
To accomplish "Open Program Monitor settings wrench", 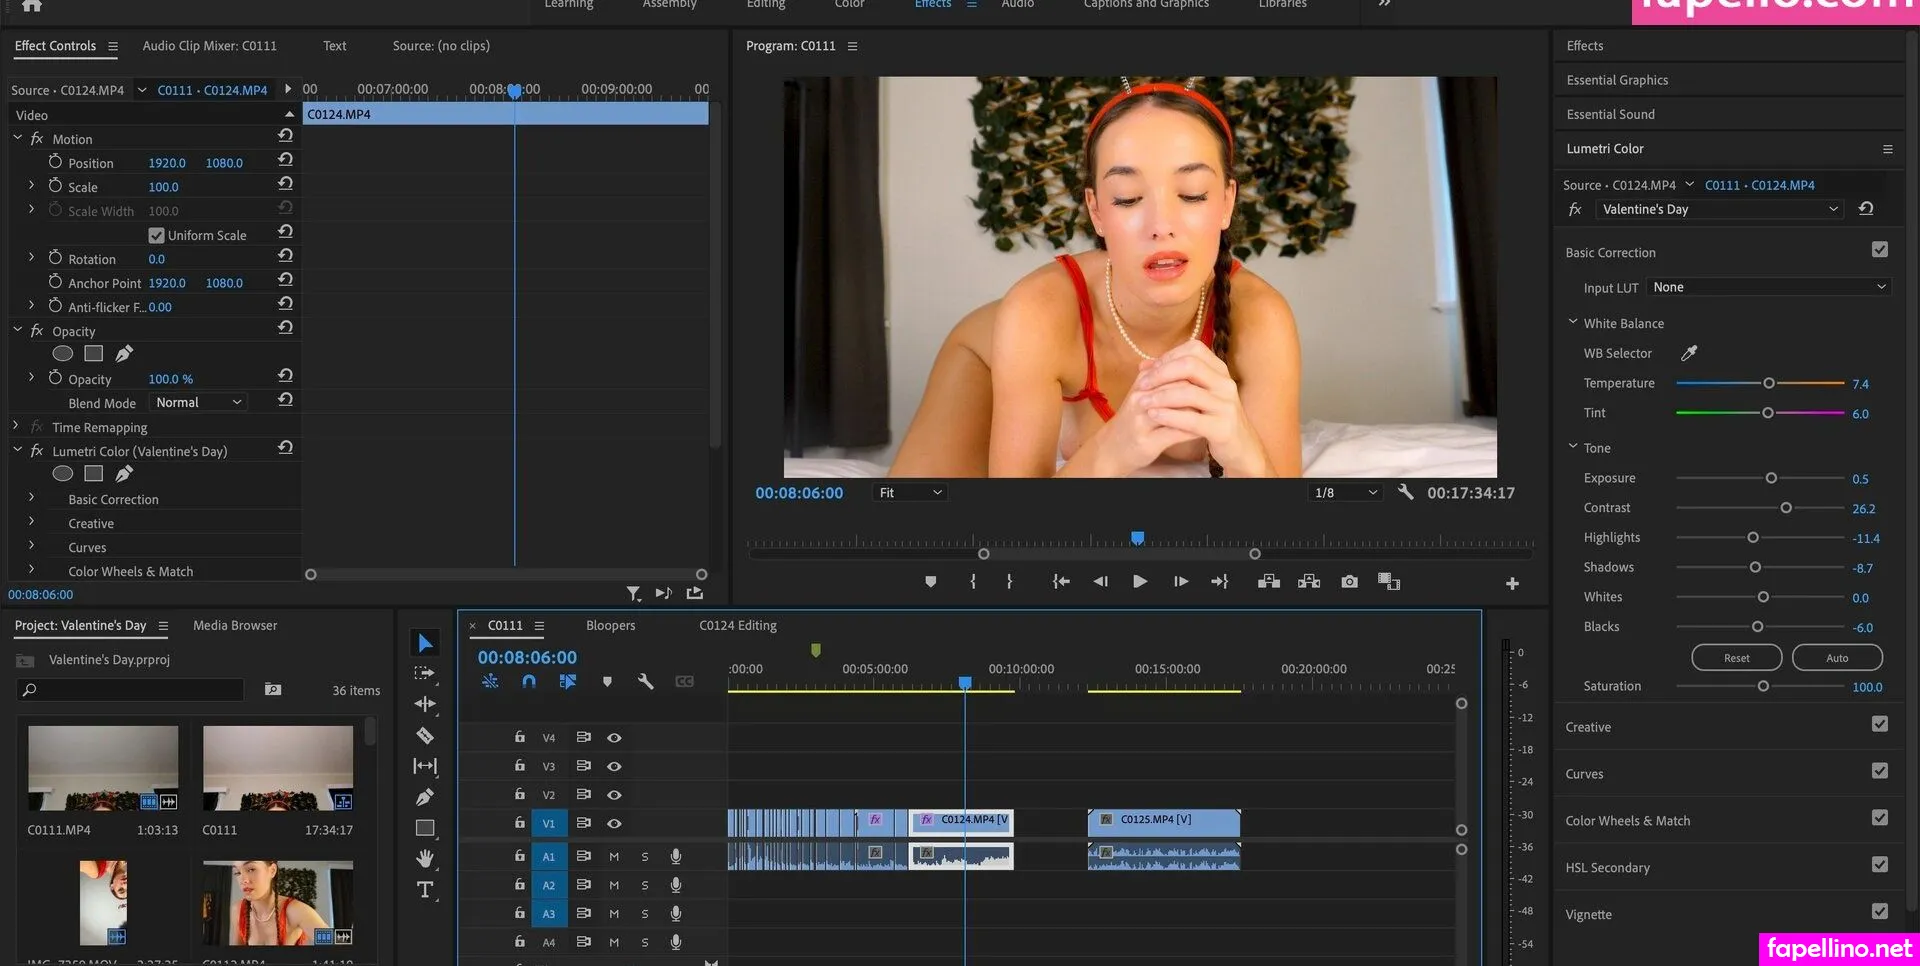I will pyautogui.click(x=1405, y=492).
